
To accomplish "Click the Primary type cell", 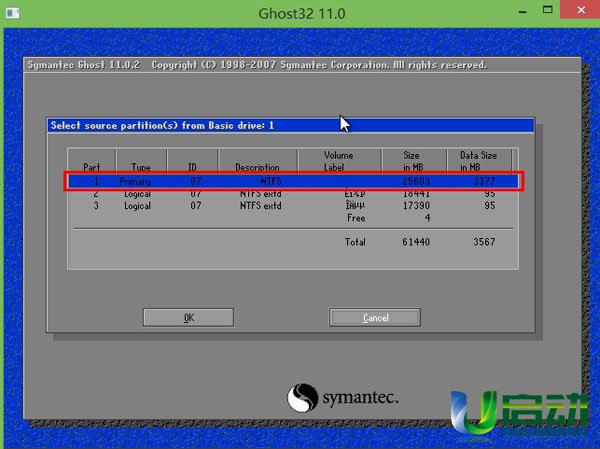I will coord(135,181).
